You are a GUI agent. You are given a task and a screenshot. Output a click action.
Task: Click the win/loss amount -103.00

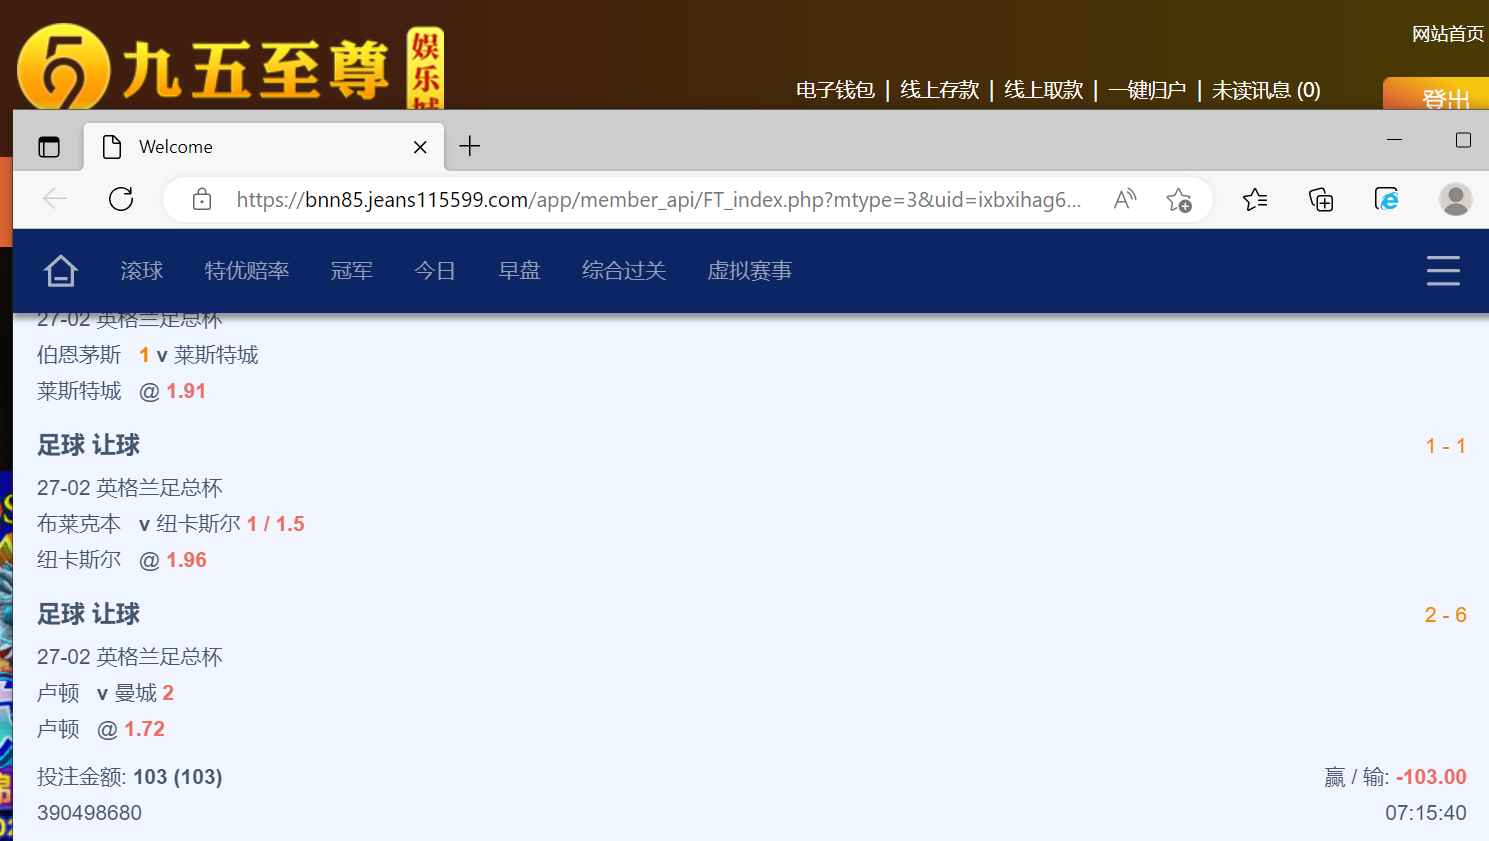pyautogui.click(x=1431, y=777)
